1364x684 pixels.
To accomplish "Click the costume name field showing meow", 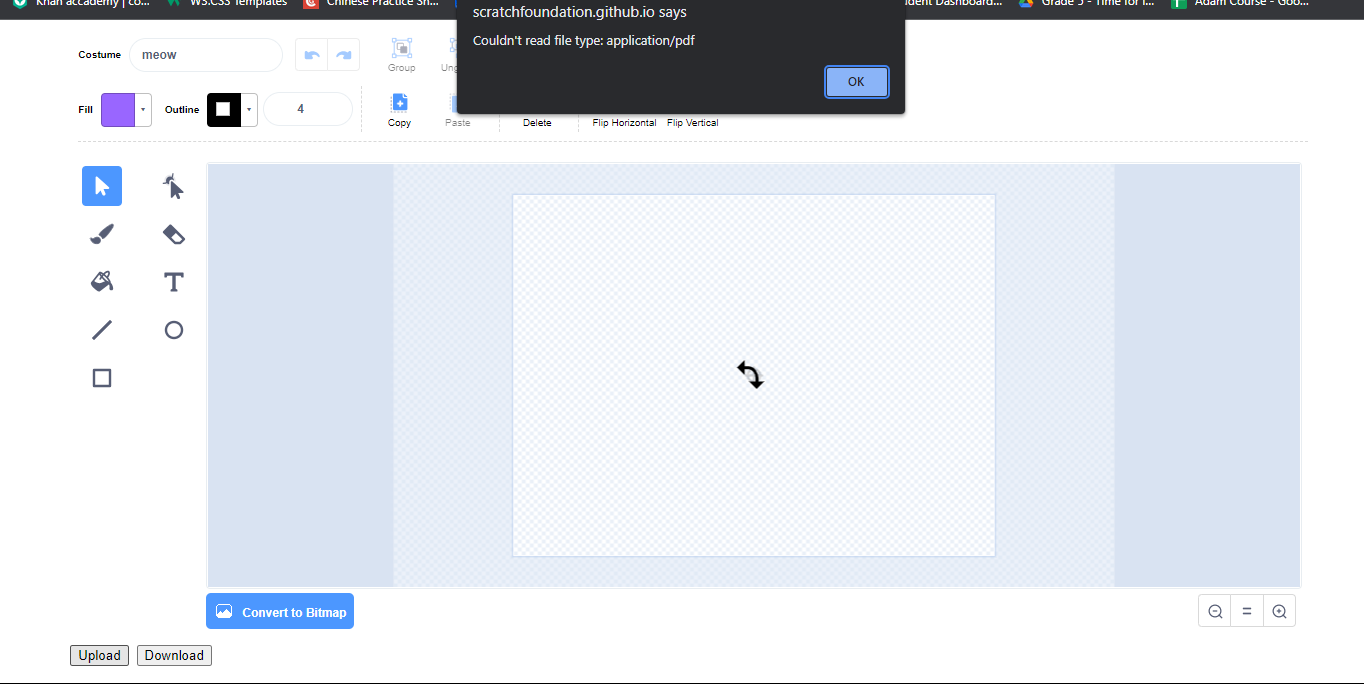I will [x=205, y=55].
